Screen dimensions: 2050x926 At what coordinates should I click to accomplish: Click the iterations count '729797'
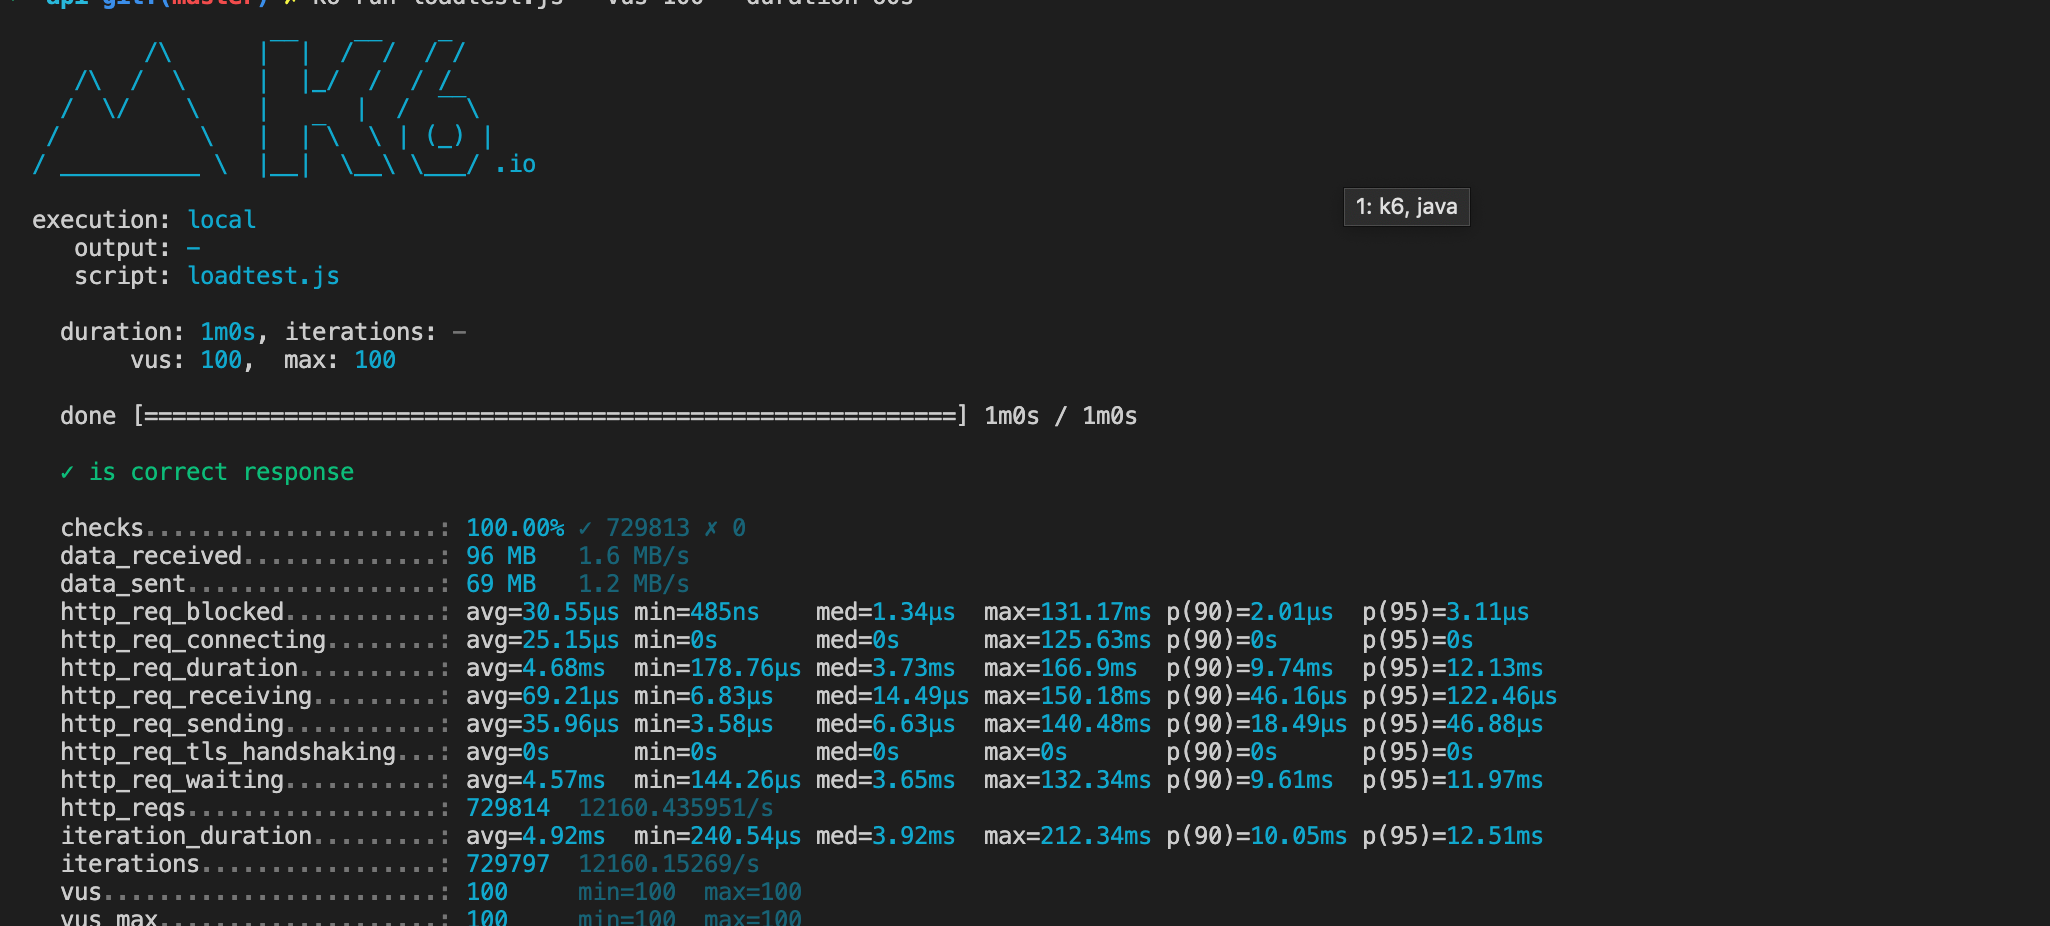pos(508,864)
